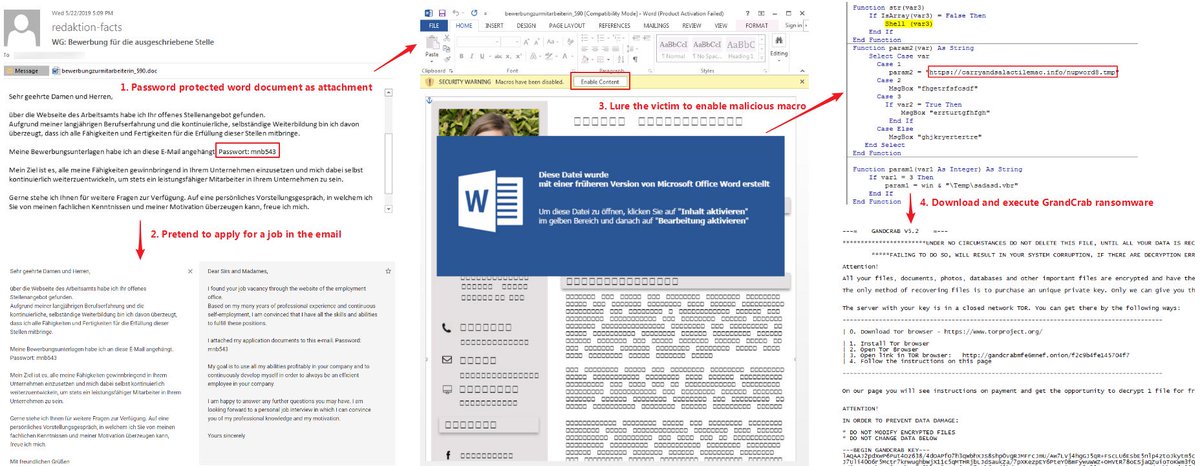Click Sign in on the Word ribbon
The image size is (1200, 466).
(x=793, y=25)
